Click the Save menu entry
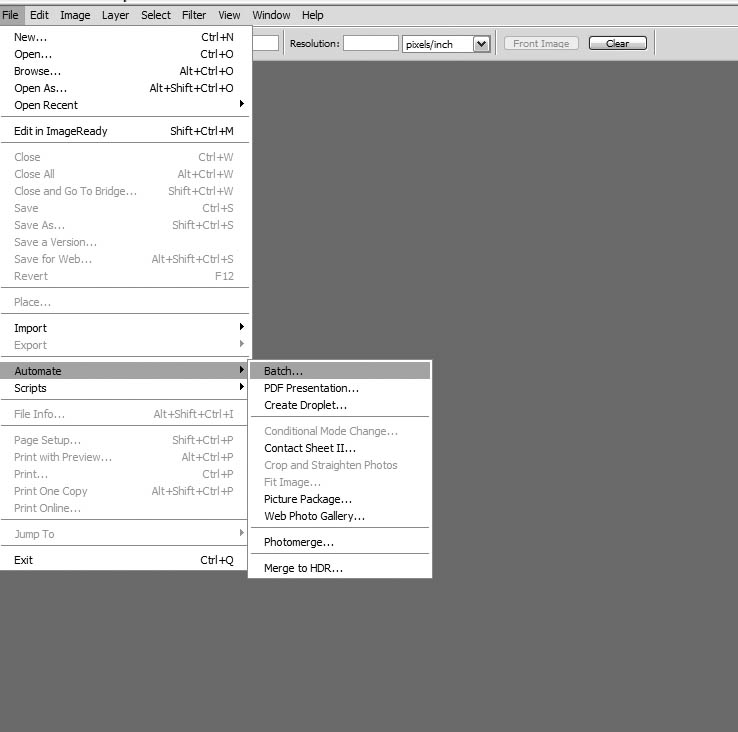This screenshot has height=732, width=738. (124, 208)
